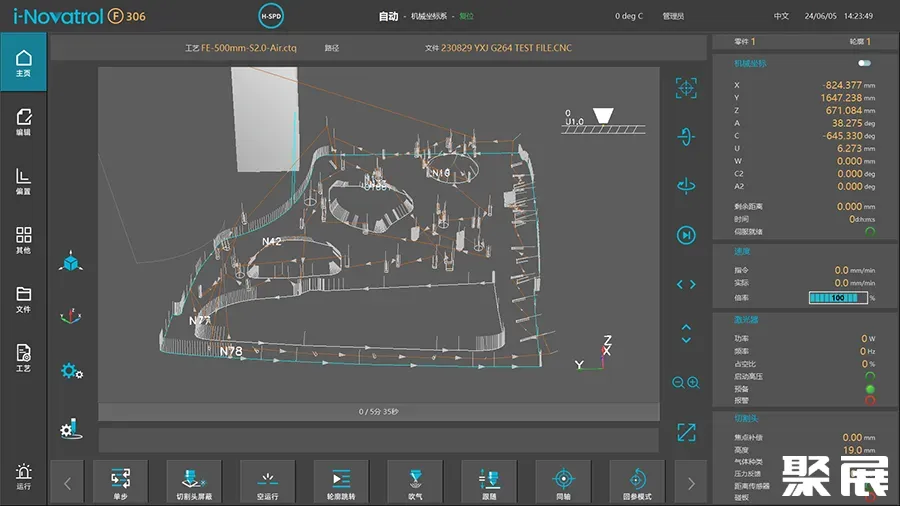Screen dimensions: 900x506
Task: Click the vertical up-down chevrons icon
Action: (686, 333)
